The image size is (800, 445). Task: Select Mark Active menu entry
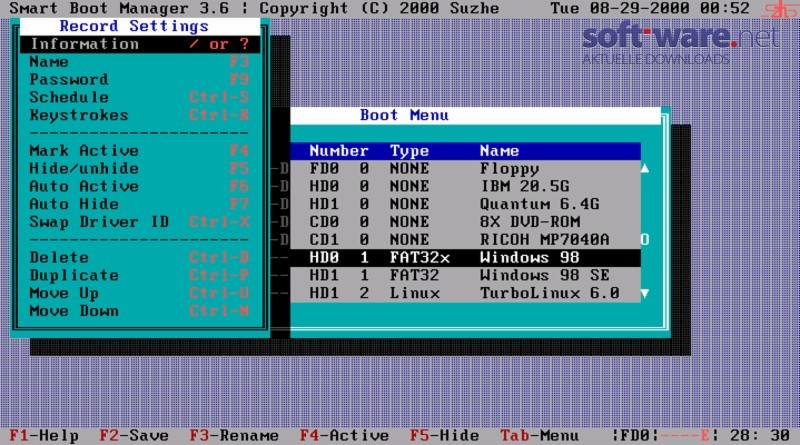click(x=140, y=151)
